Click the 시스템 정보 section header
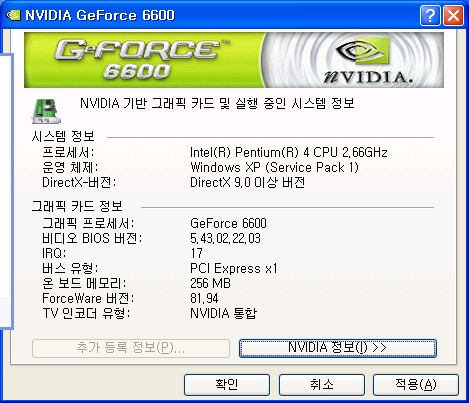 pos(63,136)
